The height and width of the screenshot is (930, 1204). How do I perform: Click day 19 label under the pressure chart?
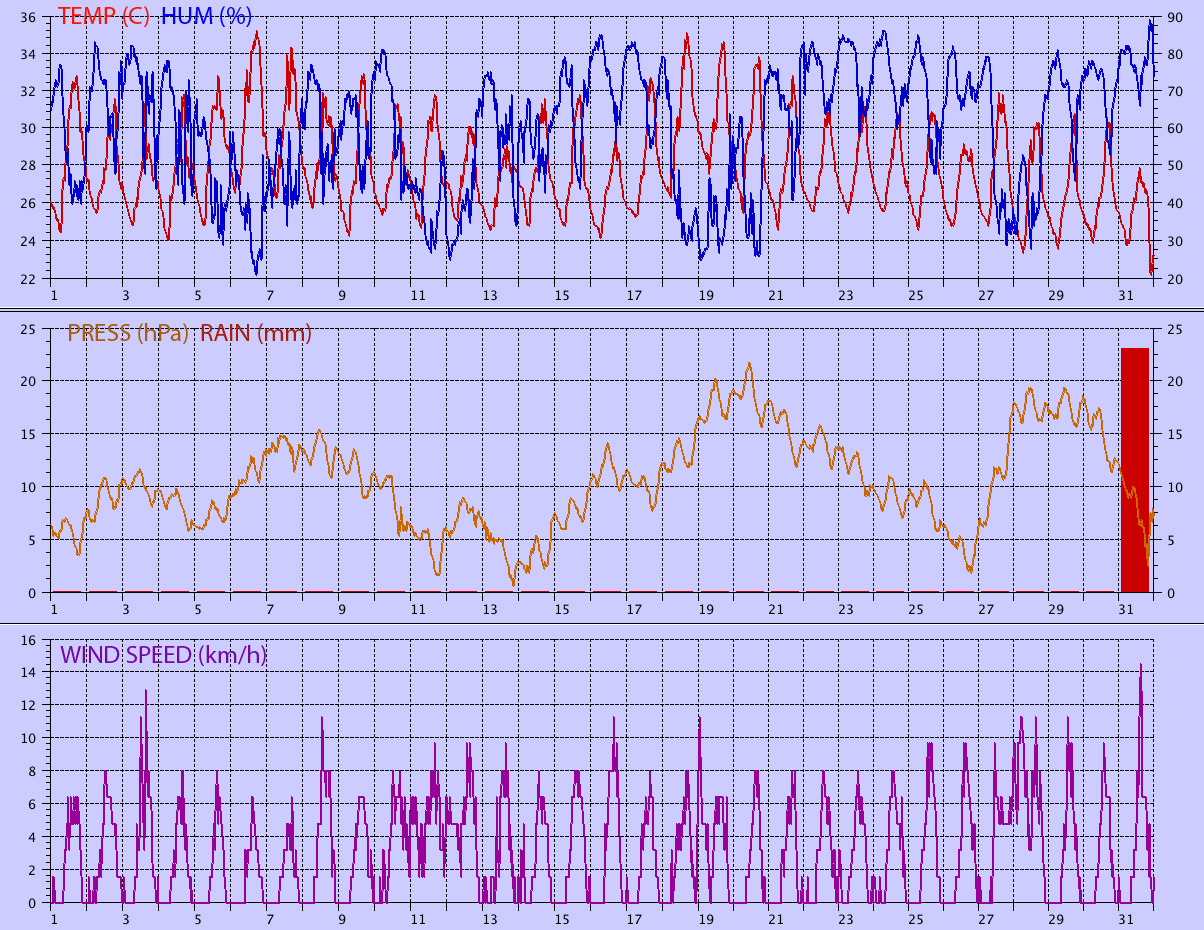pos(706,610)
